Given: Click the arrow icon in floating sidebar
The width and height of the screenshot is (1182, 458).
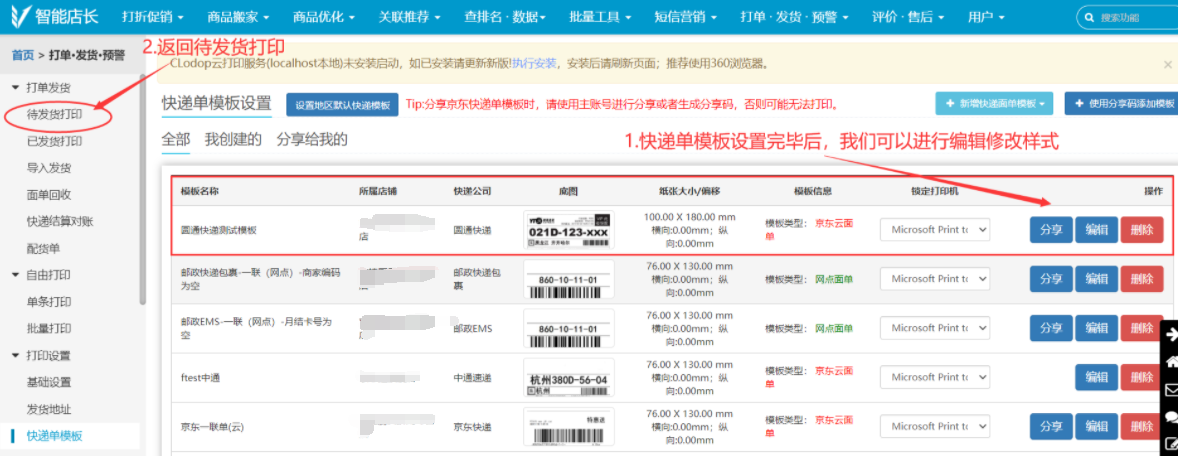Looking at the screenshot, I should point(1172,335).
